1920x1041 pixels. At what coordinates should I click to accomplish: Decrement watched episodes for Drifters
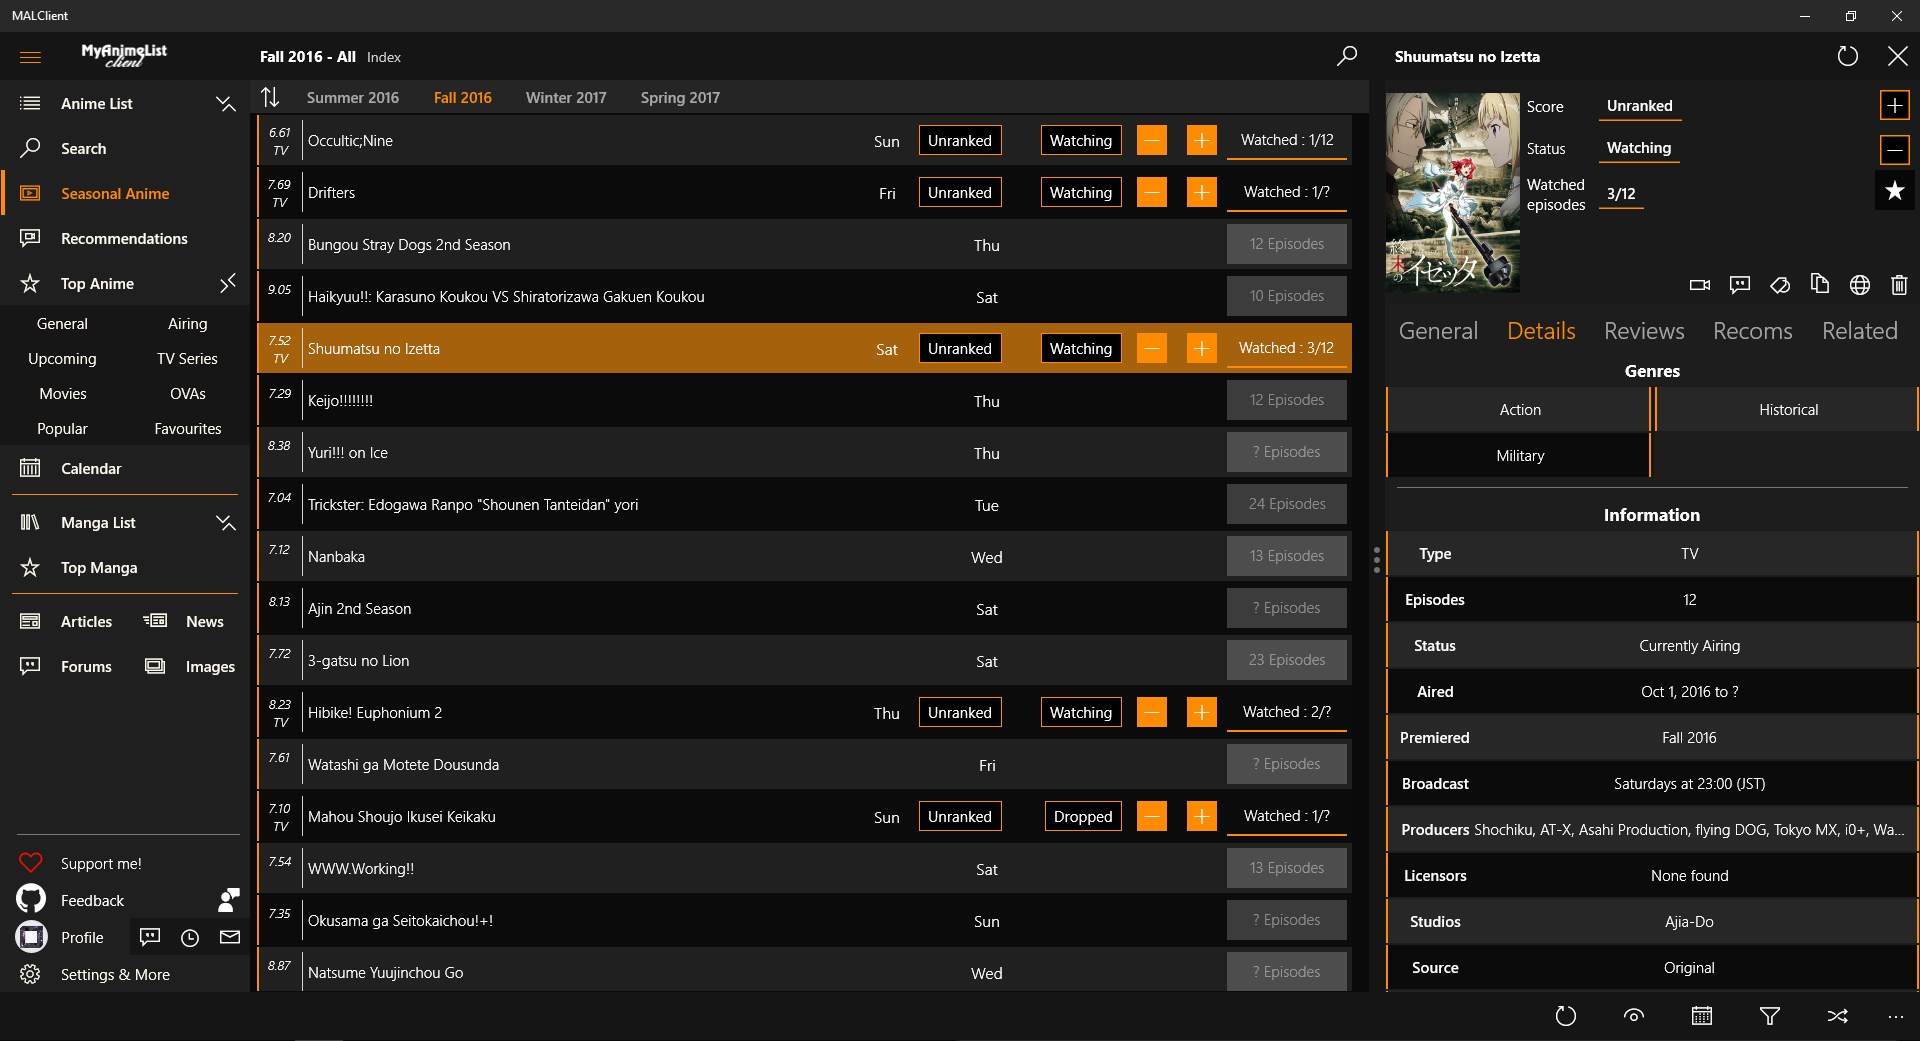pyautogui.click(x=1152, y=193)
